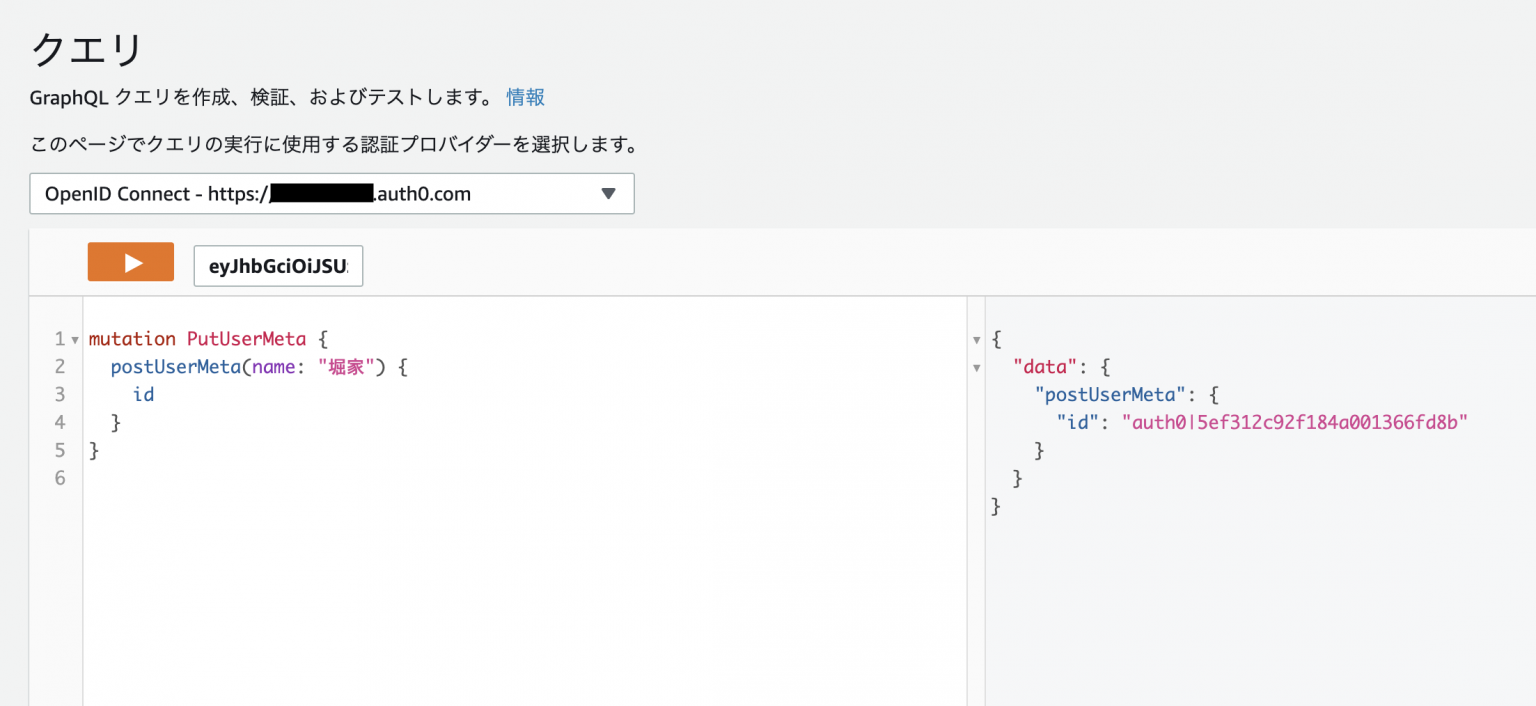Click the closing brace on line 5
Screen dimensions: 1536x706
93,450
